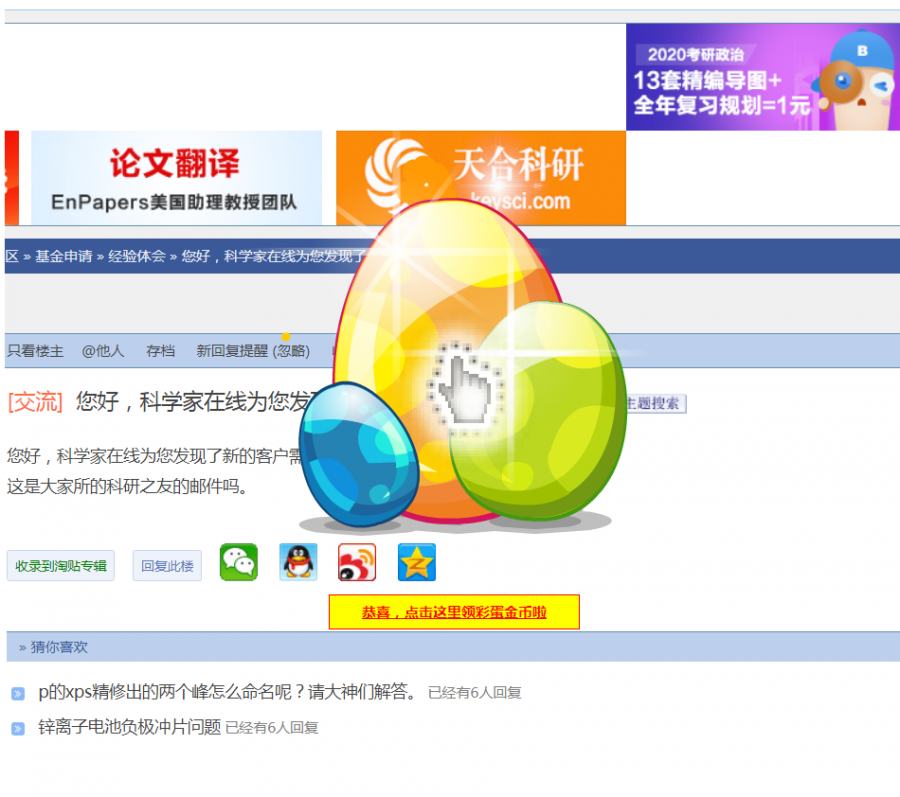Share post via WeChat icon

[239, 562]
